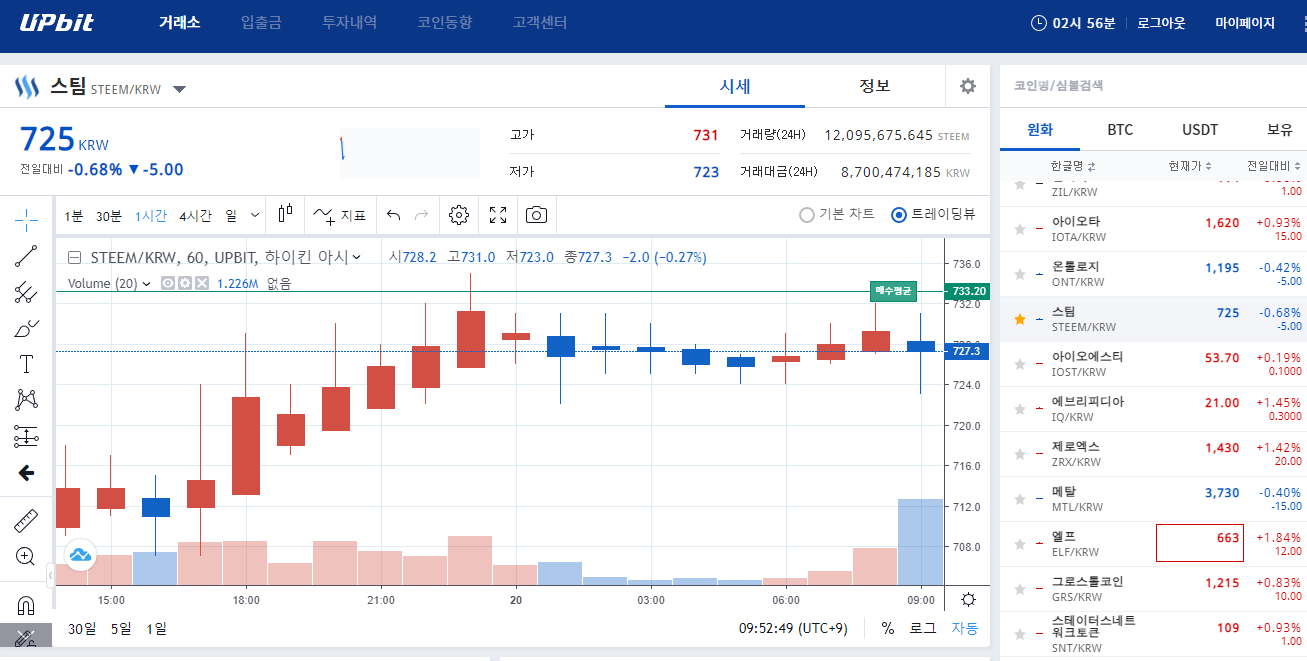Toggle magnet mode in drawing toolbar
The image size is (1307, 661).
27,605
